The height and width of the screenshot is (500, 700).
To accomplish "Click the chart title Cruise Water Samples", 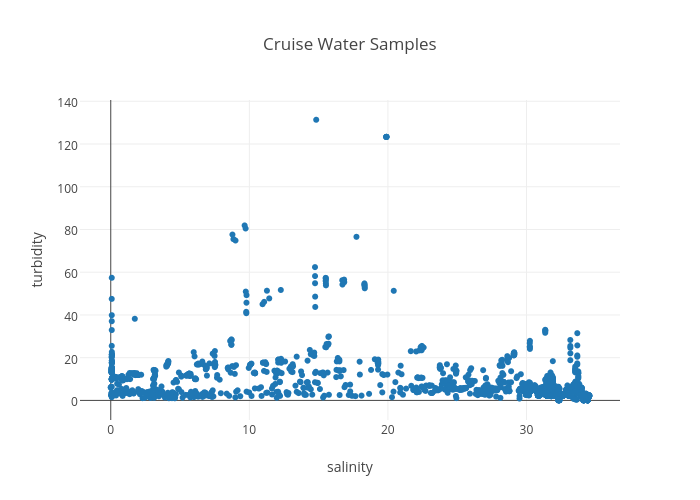I will click(x=349, y=45).
